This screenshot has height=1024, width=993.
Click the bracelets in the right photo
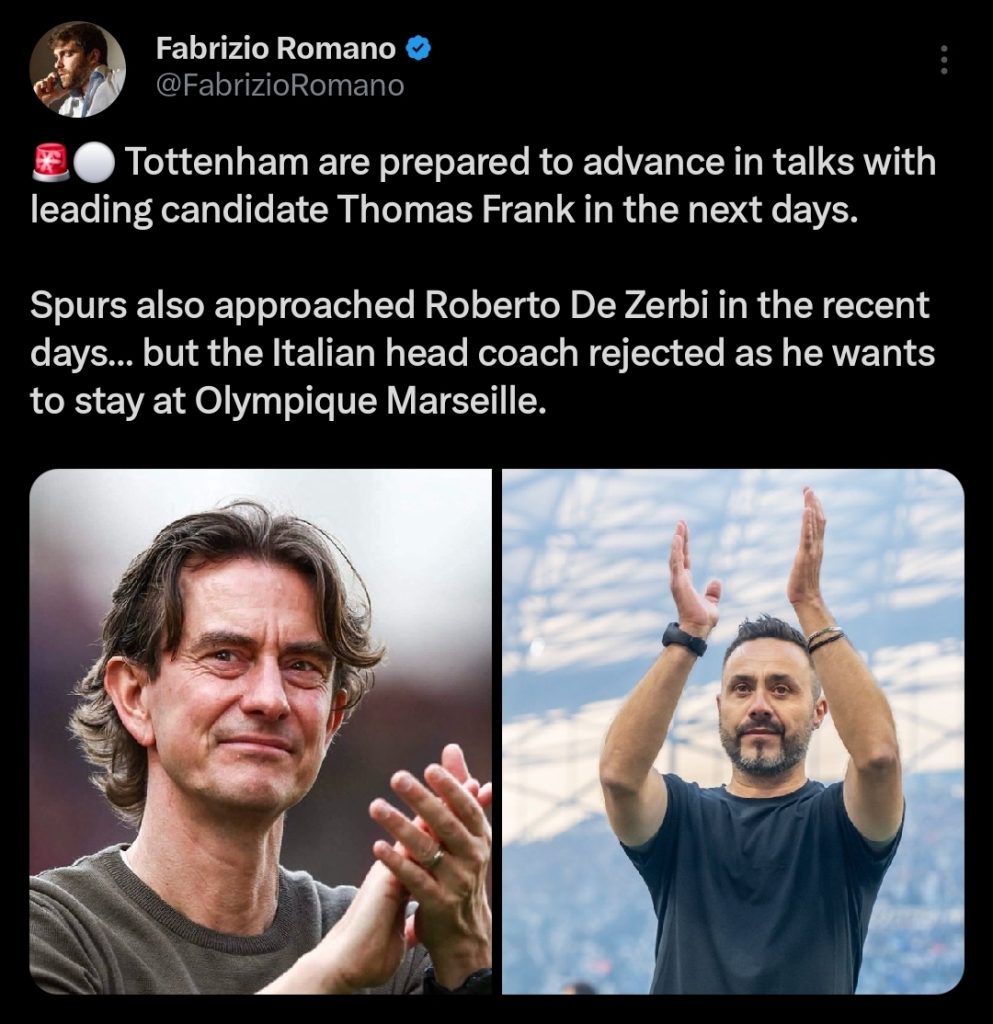tap(825, 639)
